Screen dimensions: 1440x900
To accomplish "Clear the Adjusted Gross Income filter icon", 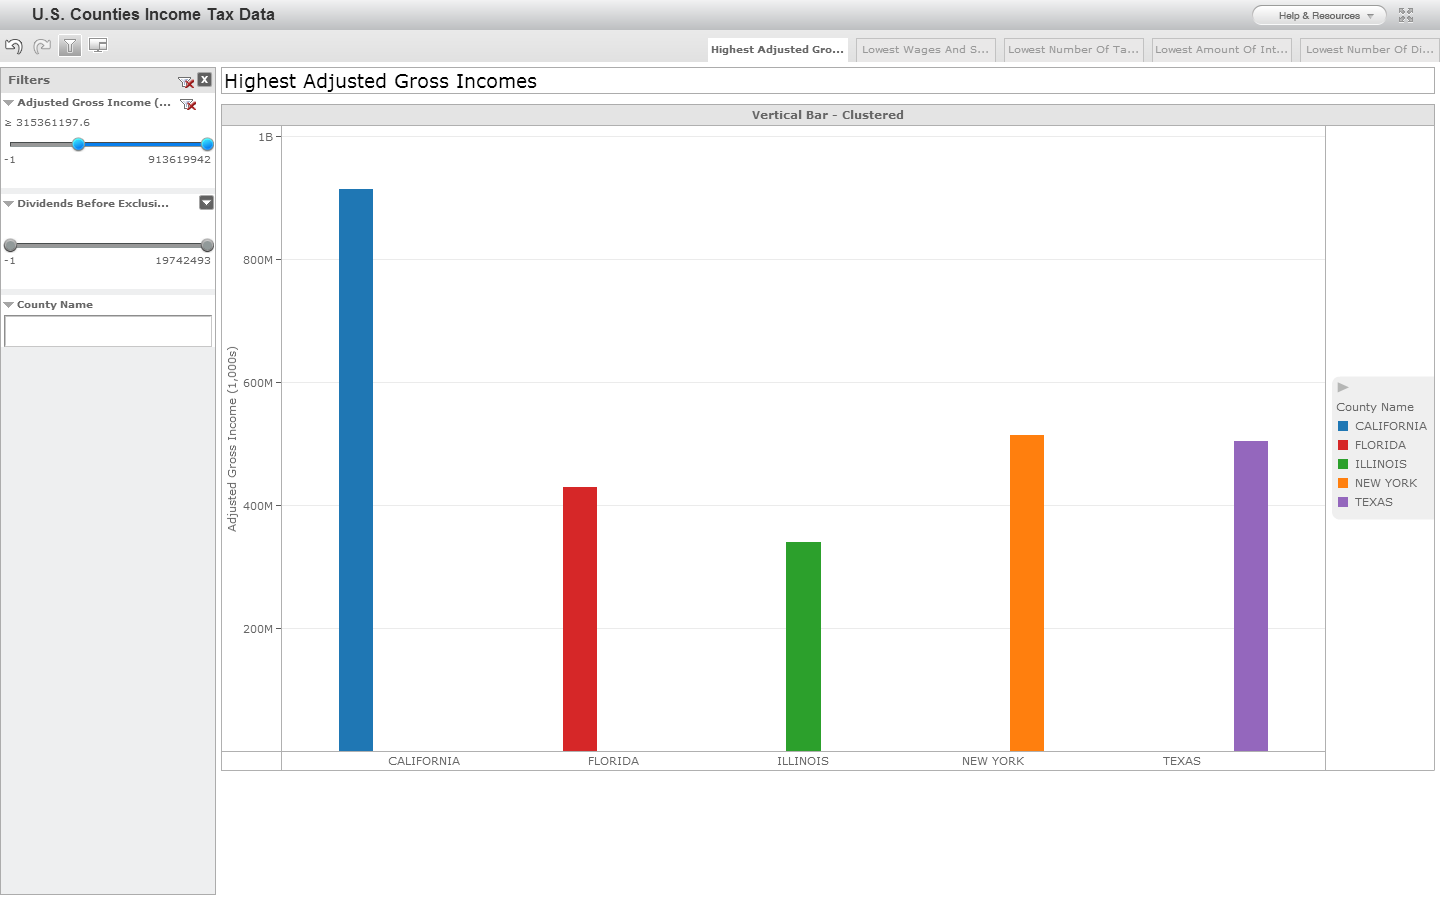I will (188, 103).
